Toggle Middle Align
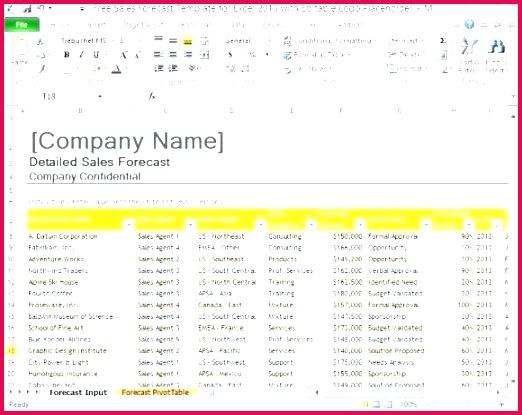 (x=173, y=41)
